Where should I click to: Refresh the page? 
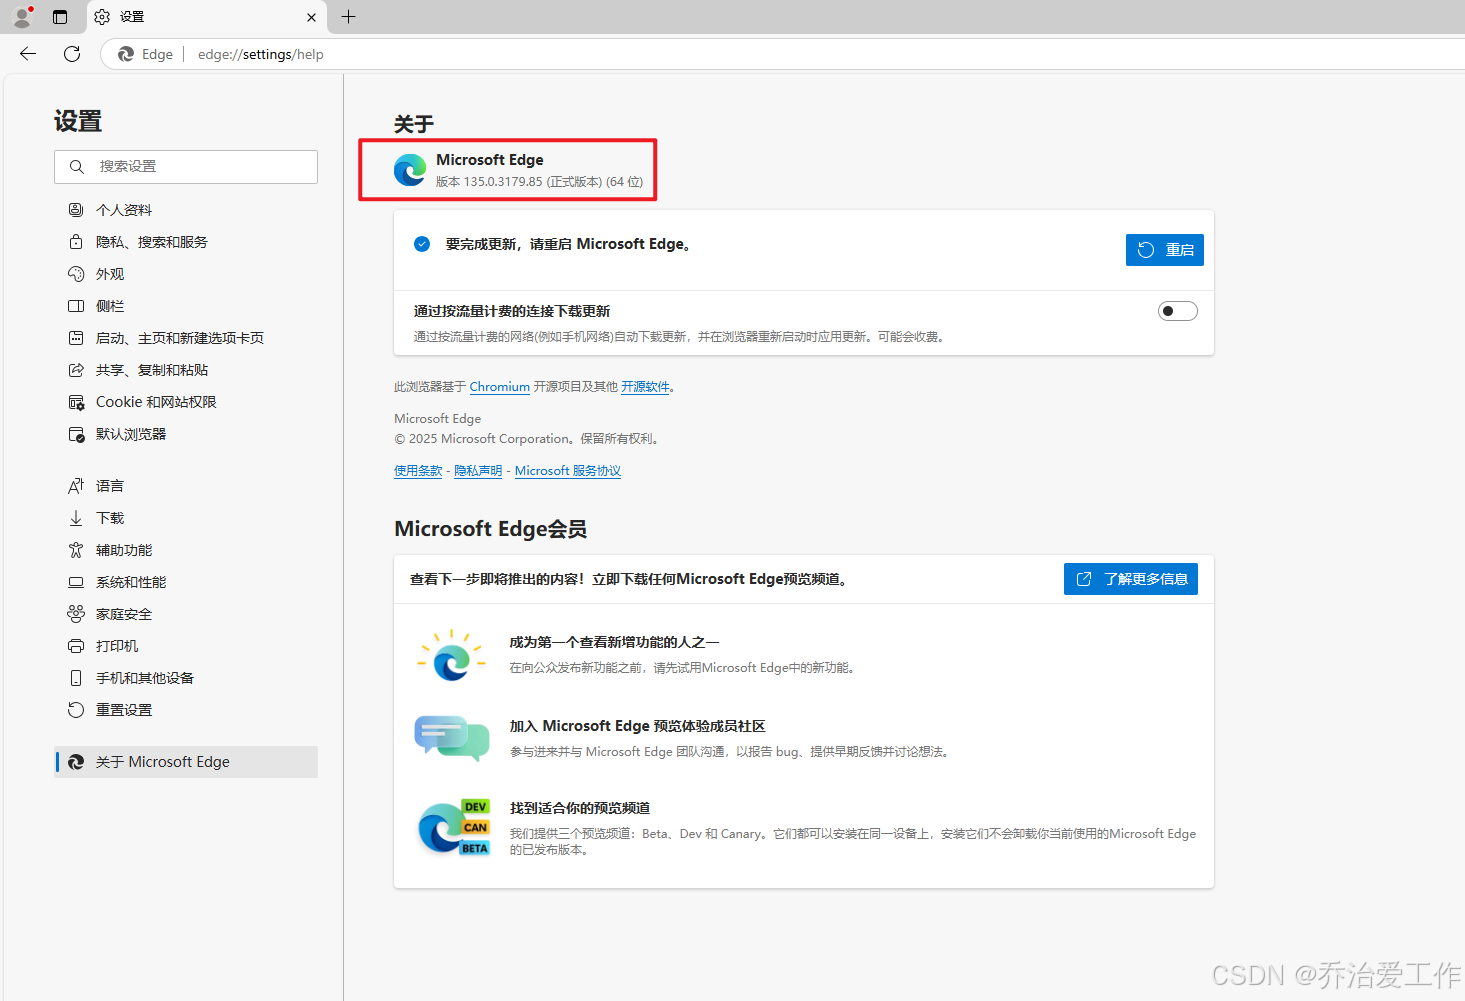point(72,54)
